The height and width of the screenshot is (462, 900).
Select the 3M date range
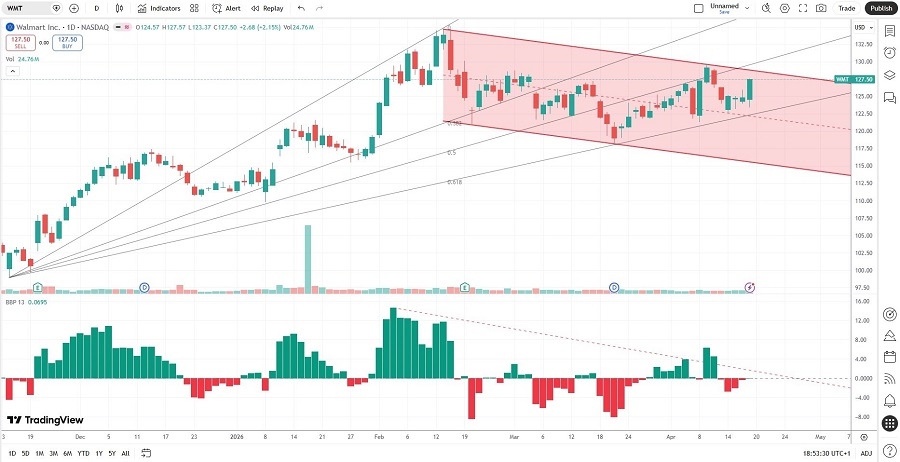point(53,453)
